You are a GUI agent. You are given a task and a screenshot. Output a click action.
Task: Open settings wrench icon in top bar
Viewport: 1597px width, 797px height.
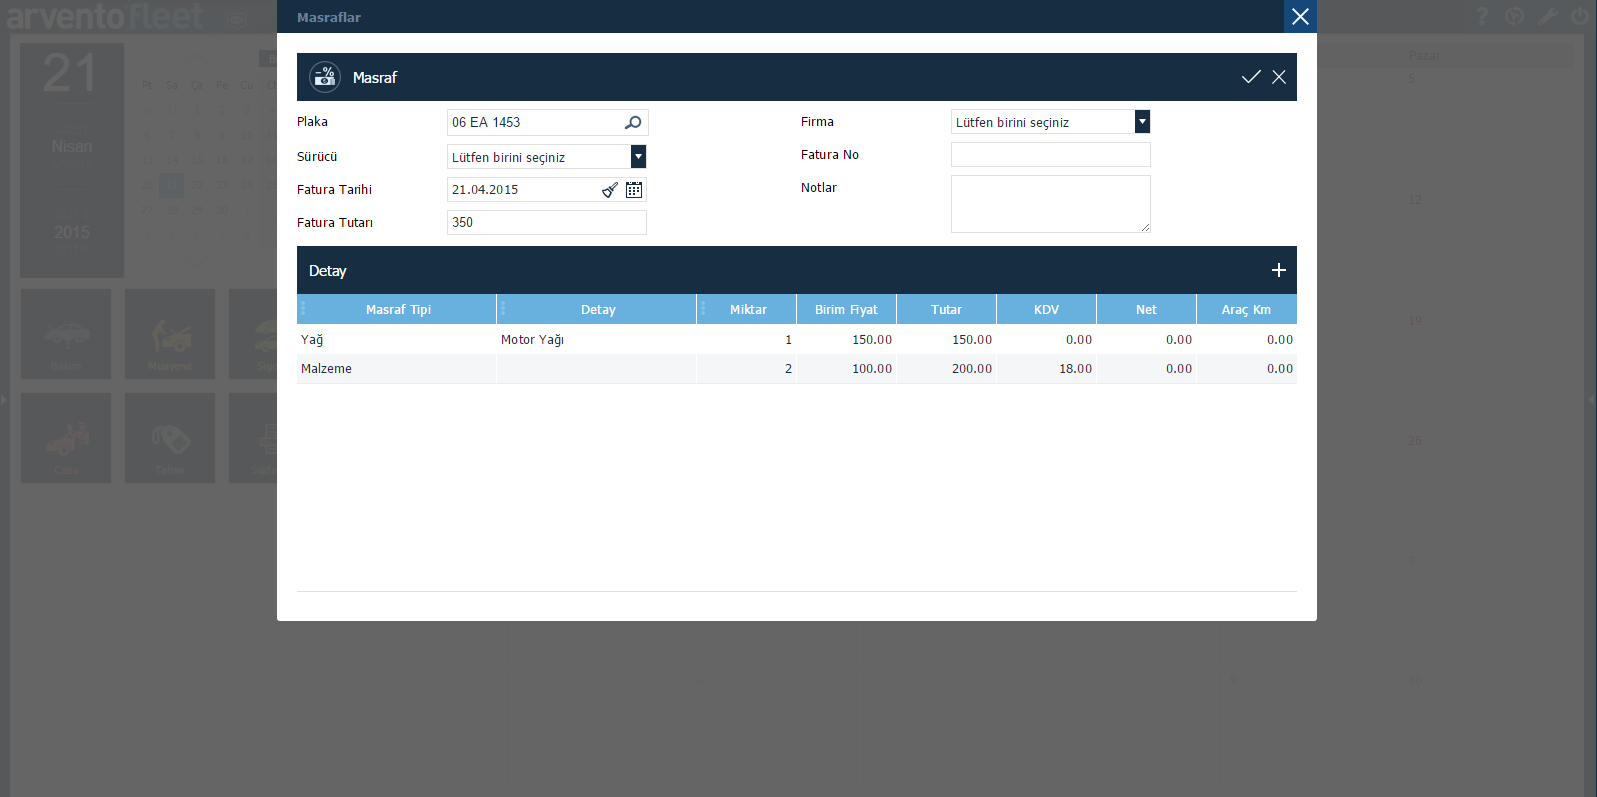[1547, 16]
